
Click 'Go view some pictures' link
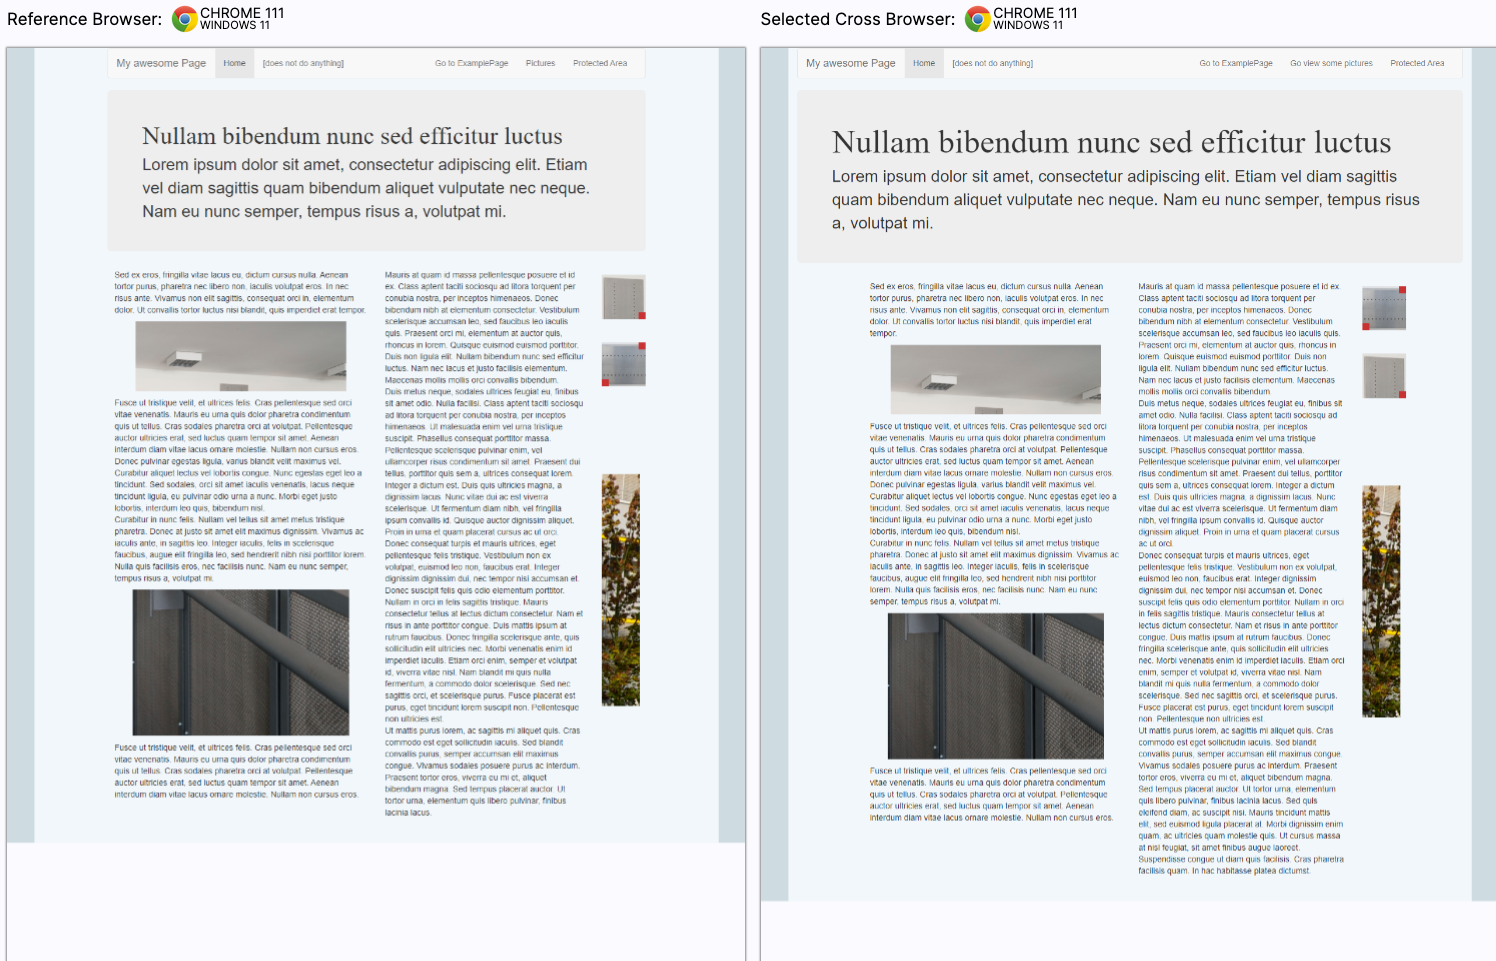[1331, 63]
